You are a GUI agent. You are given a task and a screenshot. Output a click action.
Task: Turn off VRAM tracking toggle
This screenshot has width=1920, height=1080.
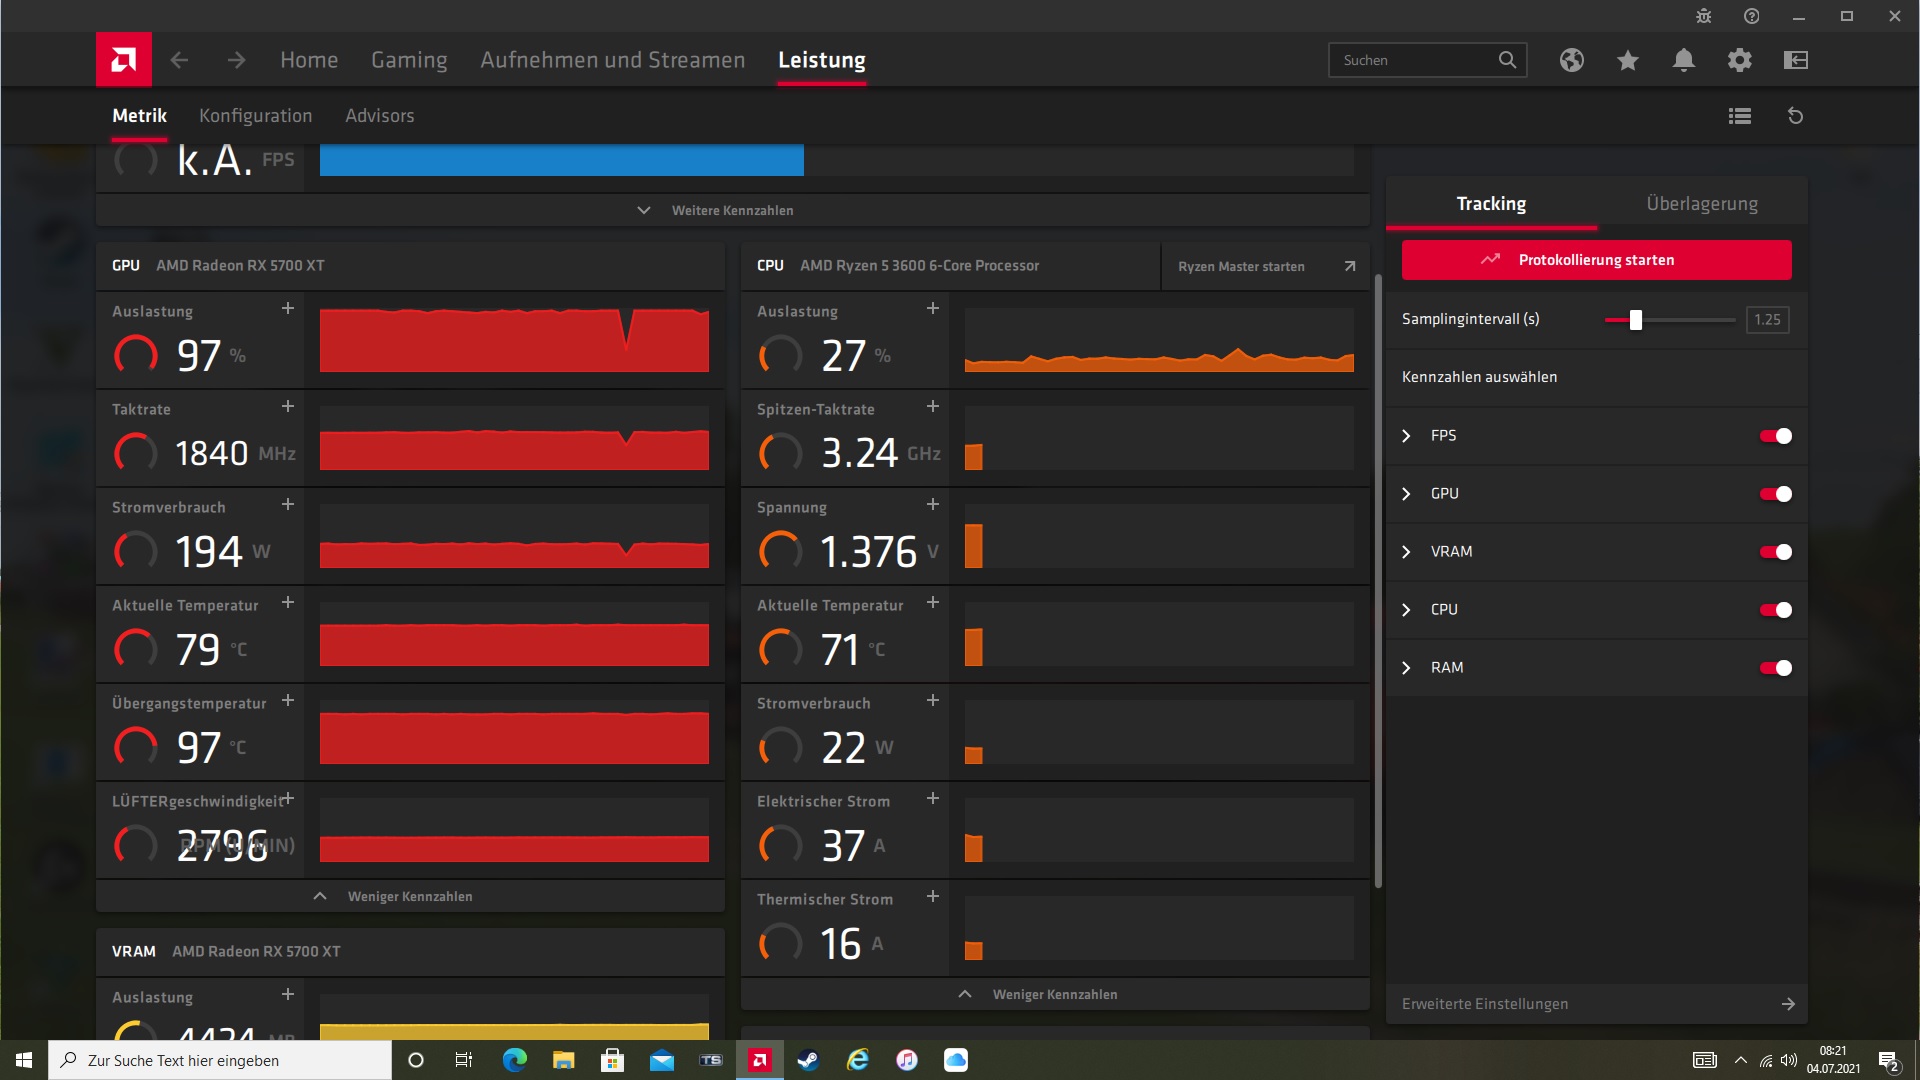tap(1776, 552)
